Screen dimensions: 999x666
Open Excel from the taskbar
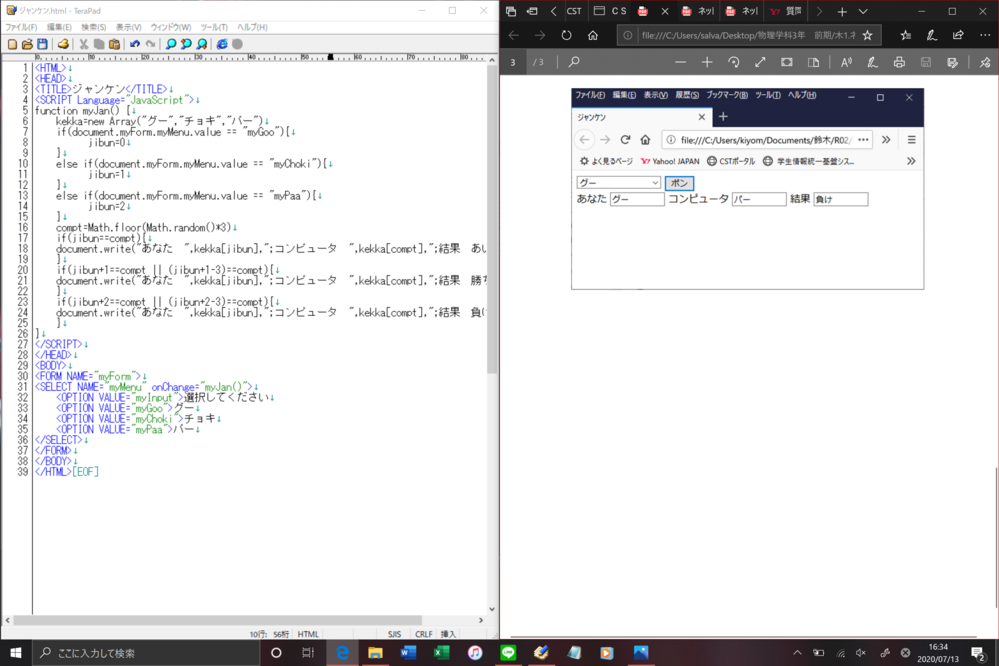pos(441,653)
